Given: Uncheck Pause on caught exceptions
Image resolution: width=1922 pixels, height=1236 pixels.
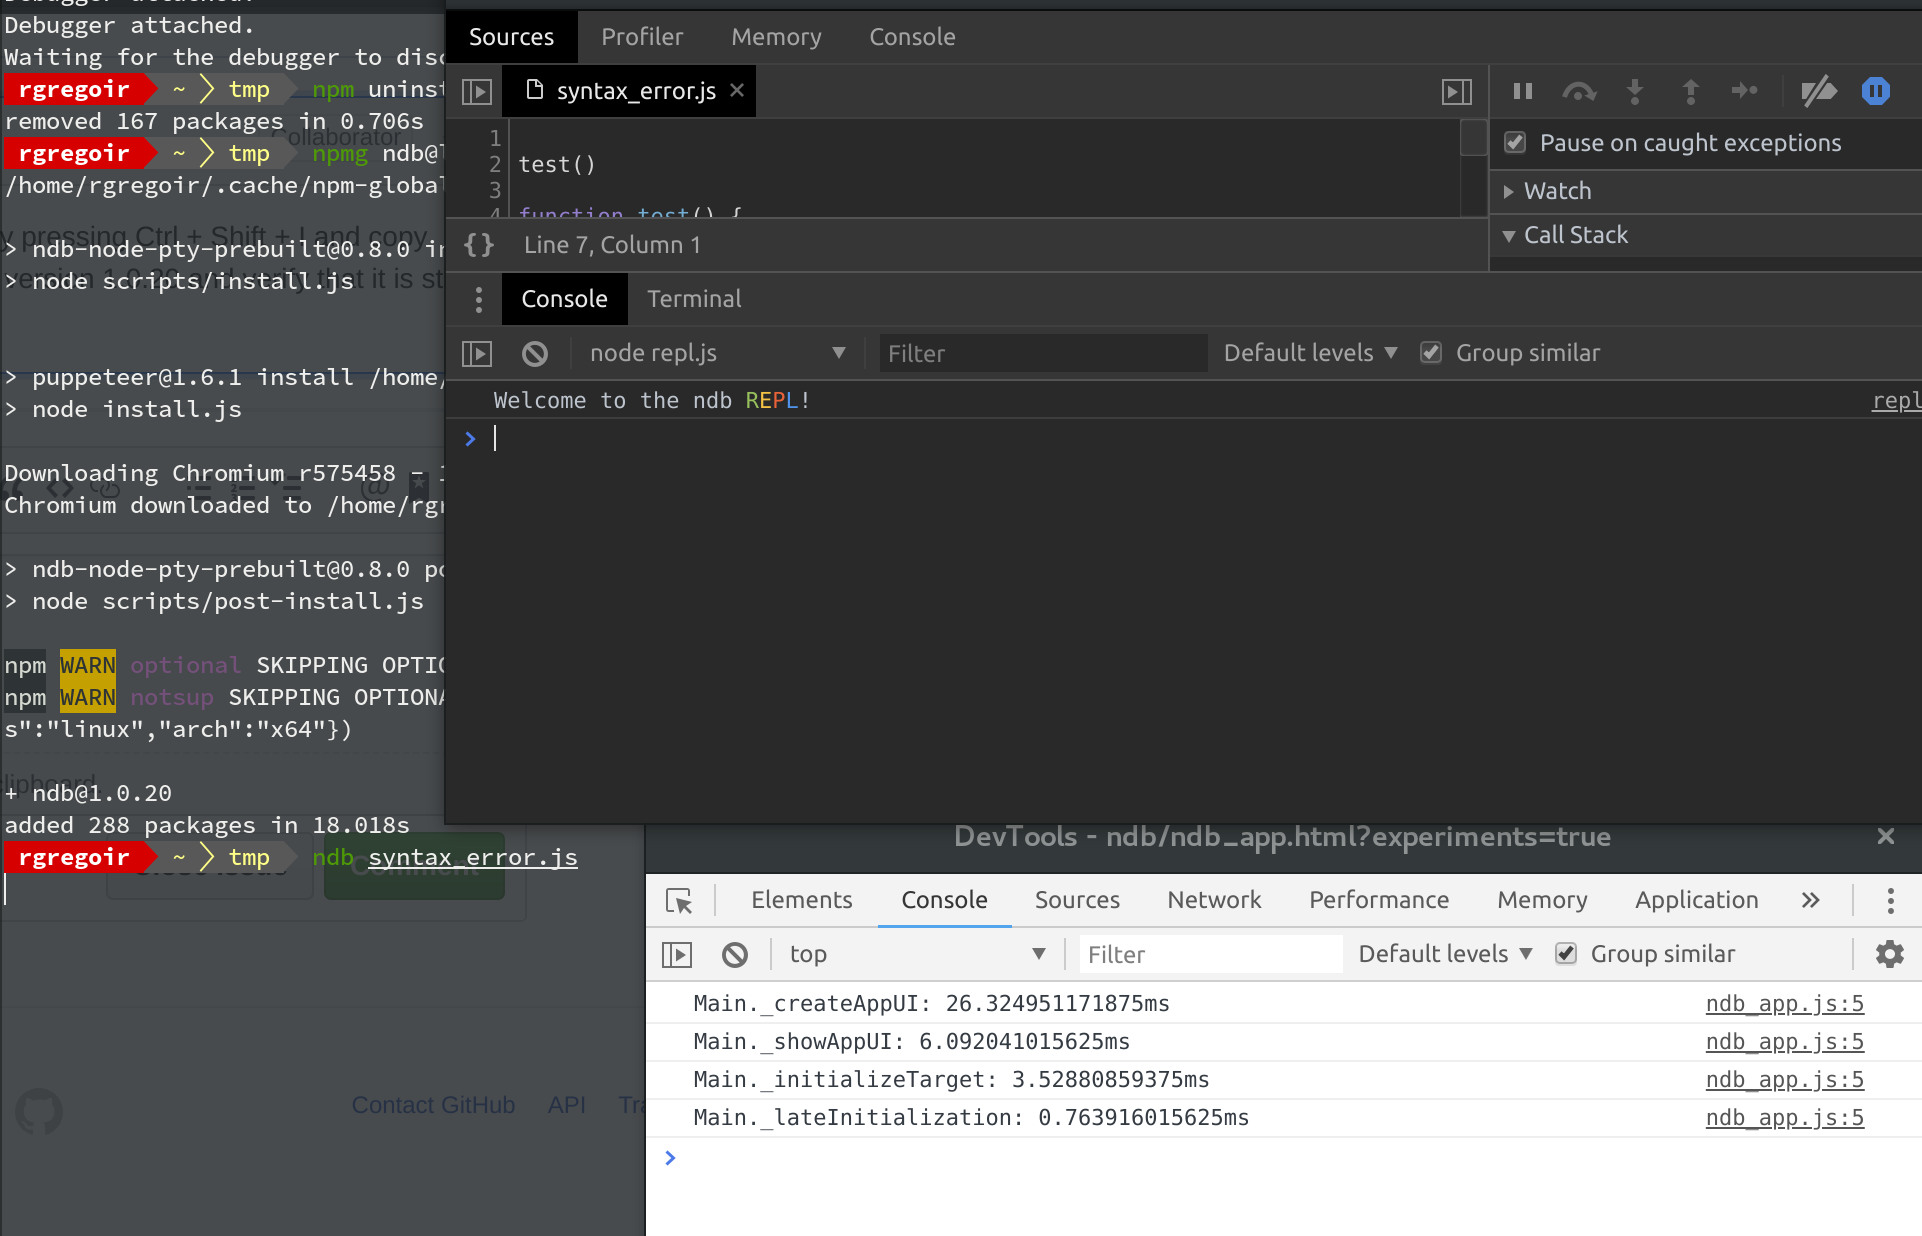Looking at the screenshot, I should pos(1515,142).
